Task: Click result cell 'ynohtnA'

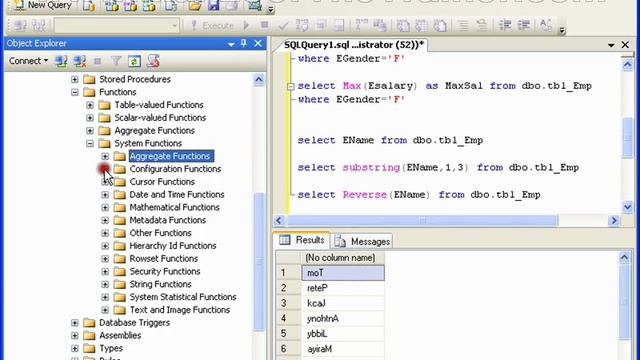Action: coord(343,318)
